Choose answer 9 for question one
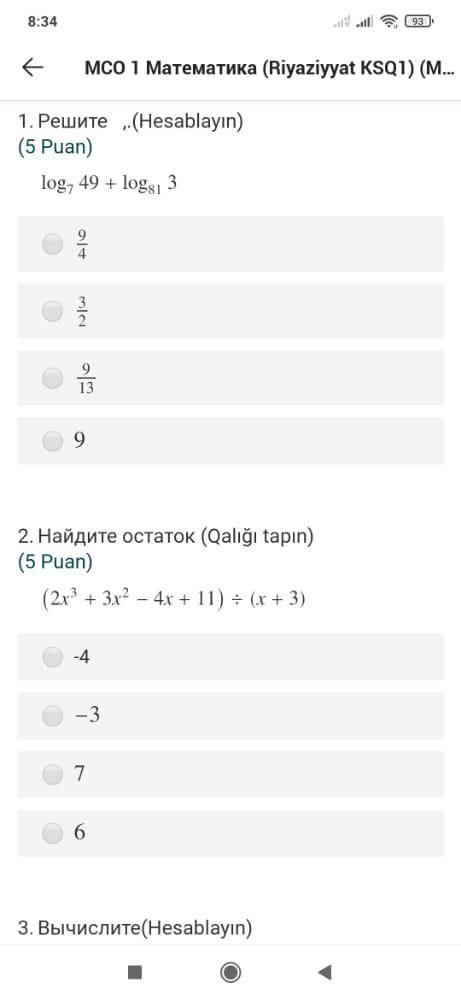The width and height of the screenshot is (461, 1000). 230,441
